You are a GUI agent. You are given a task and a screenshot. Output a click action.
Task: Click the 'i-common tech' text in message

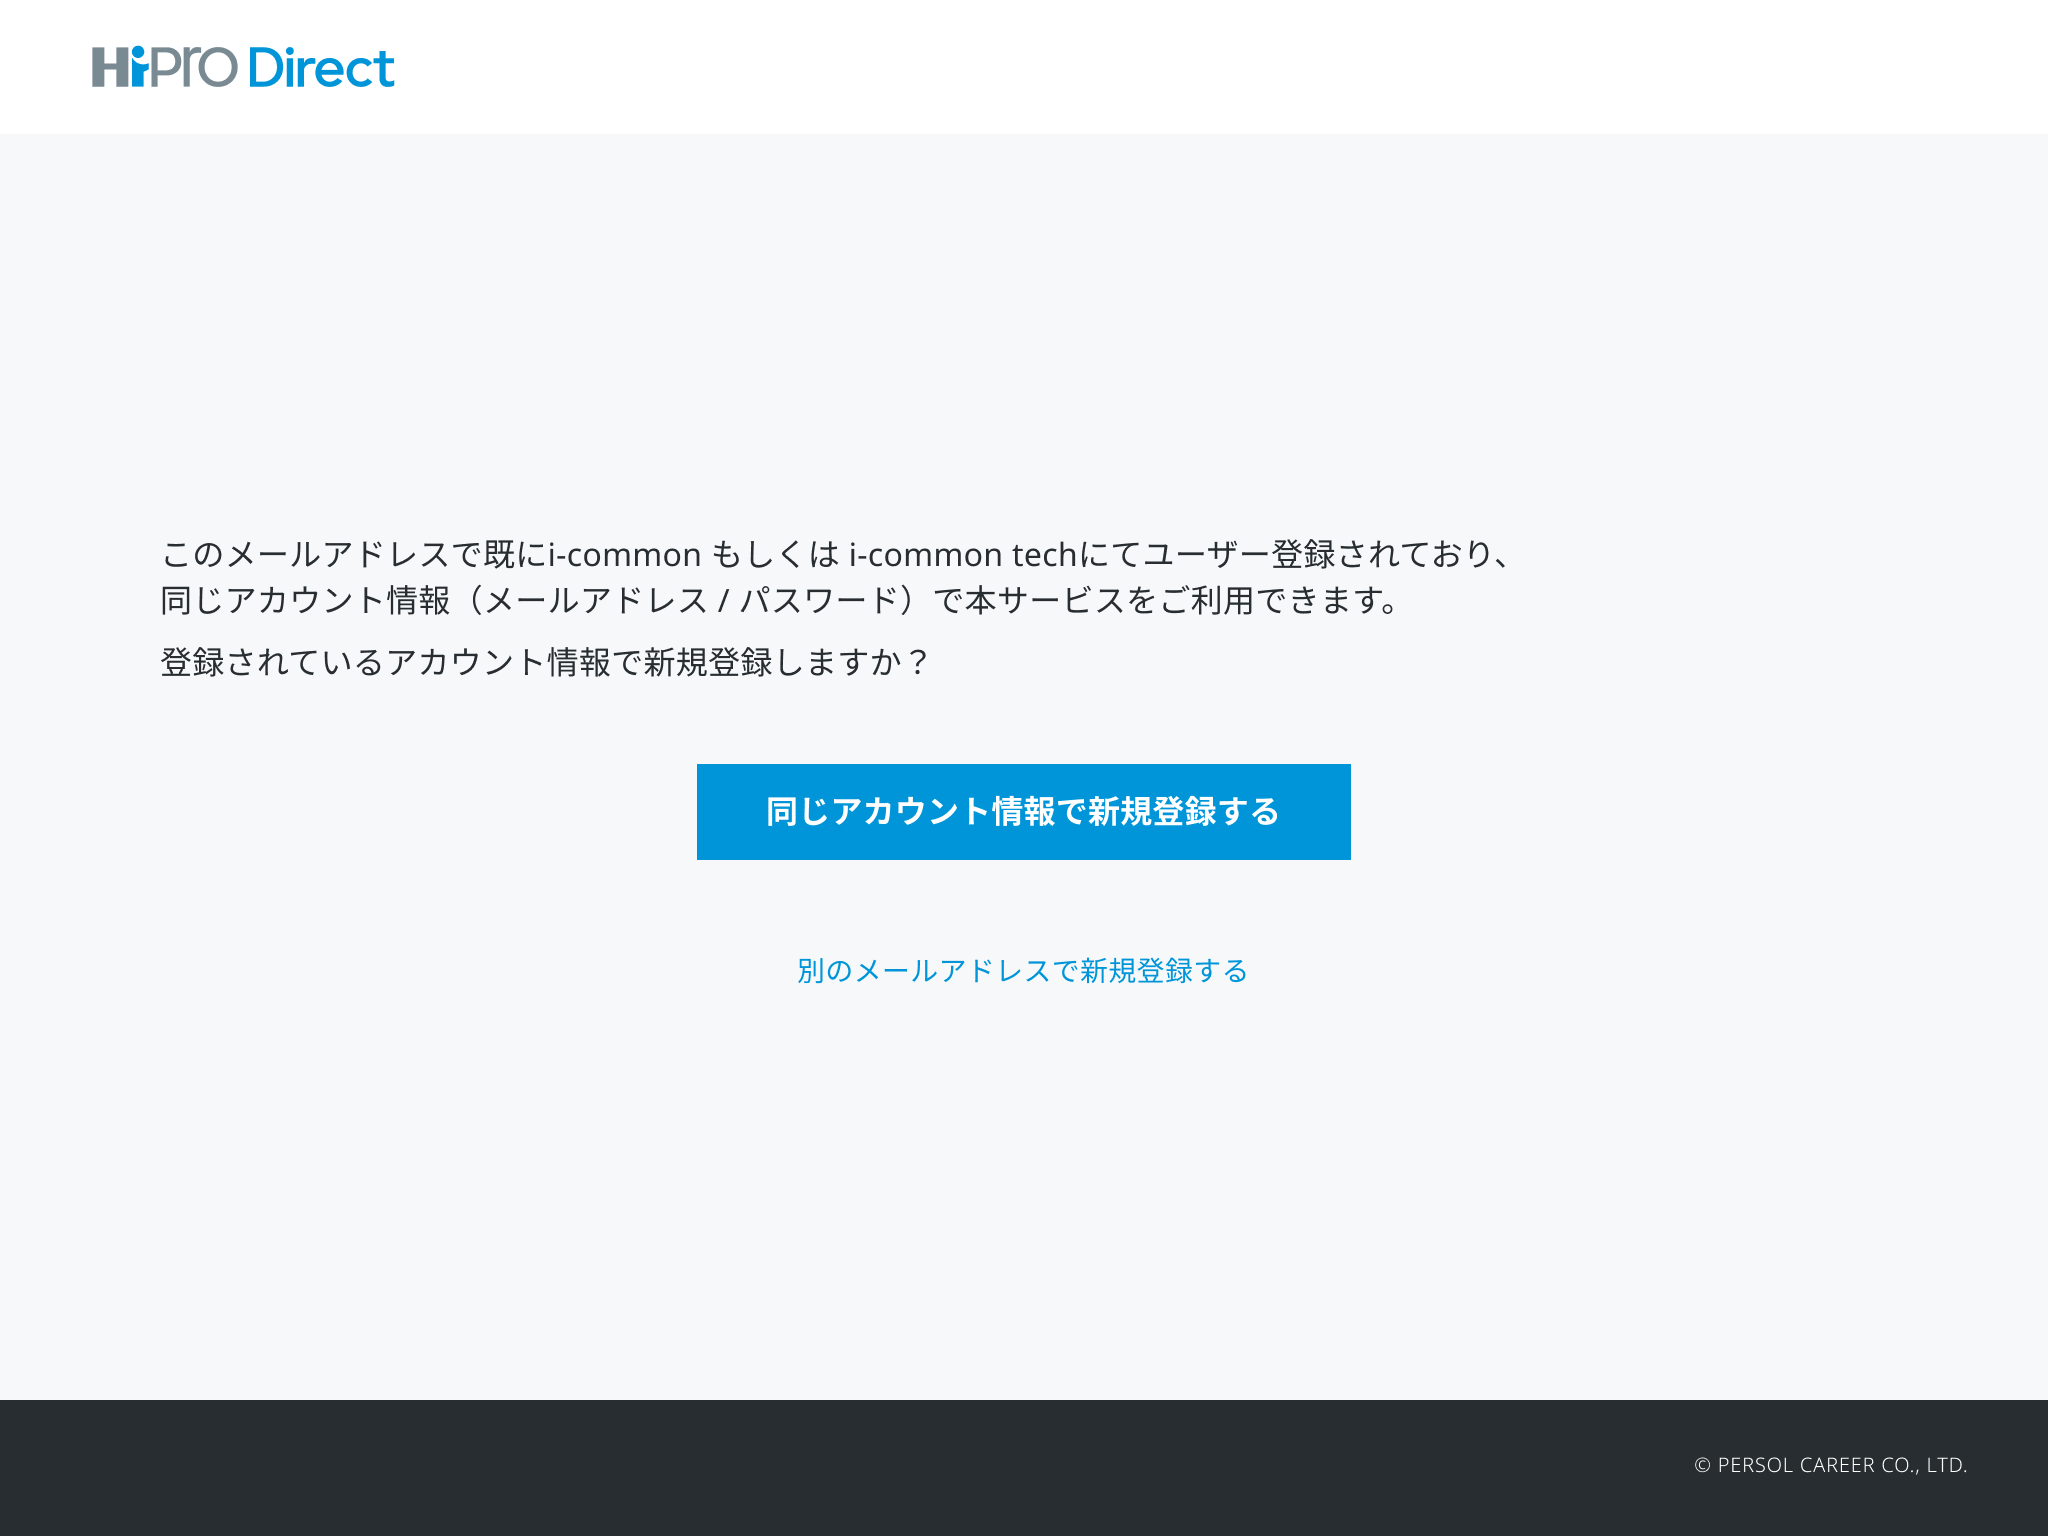tap(962, 554)
